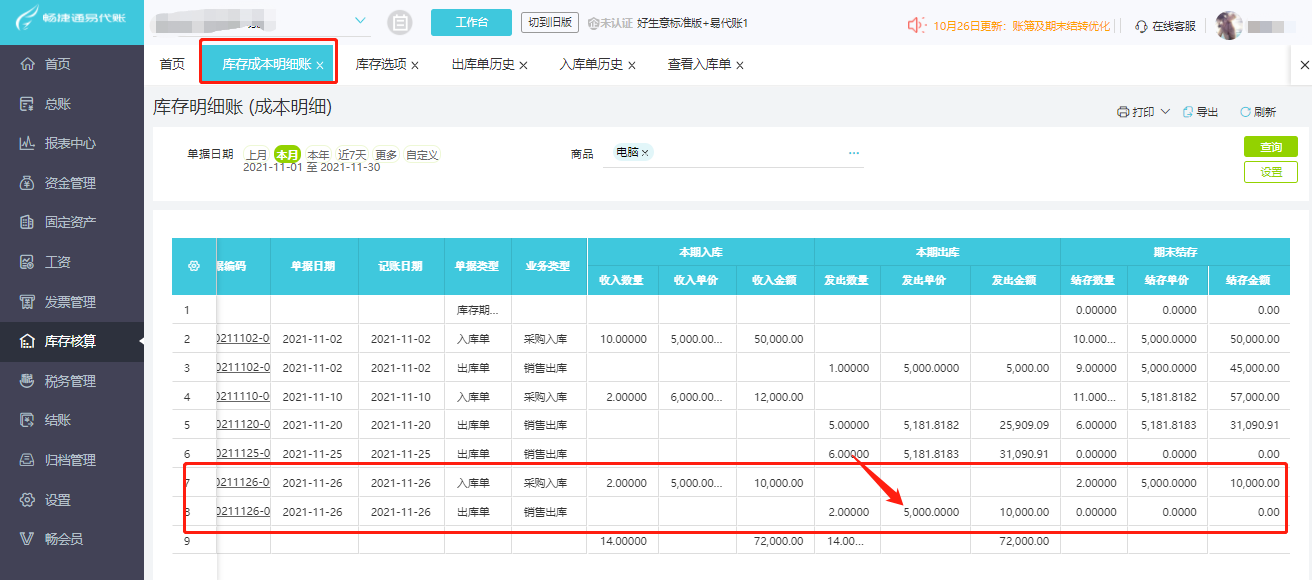Click the 设置 button under 查询
The image size is (1312, 580).
(1271, 172)
